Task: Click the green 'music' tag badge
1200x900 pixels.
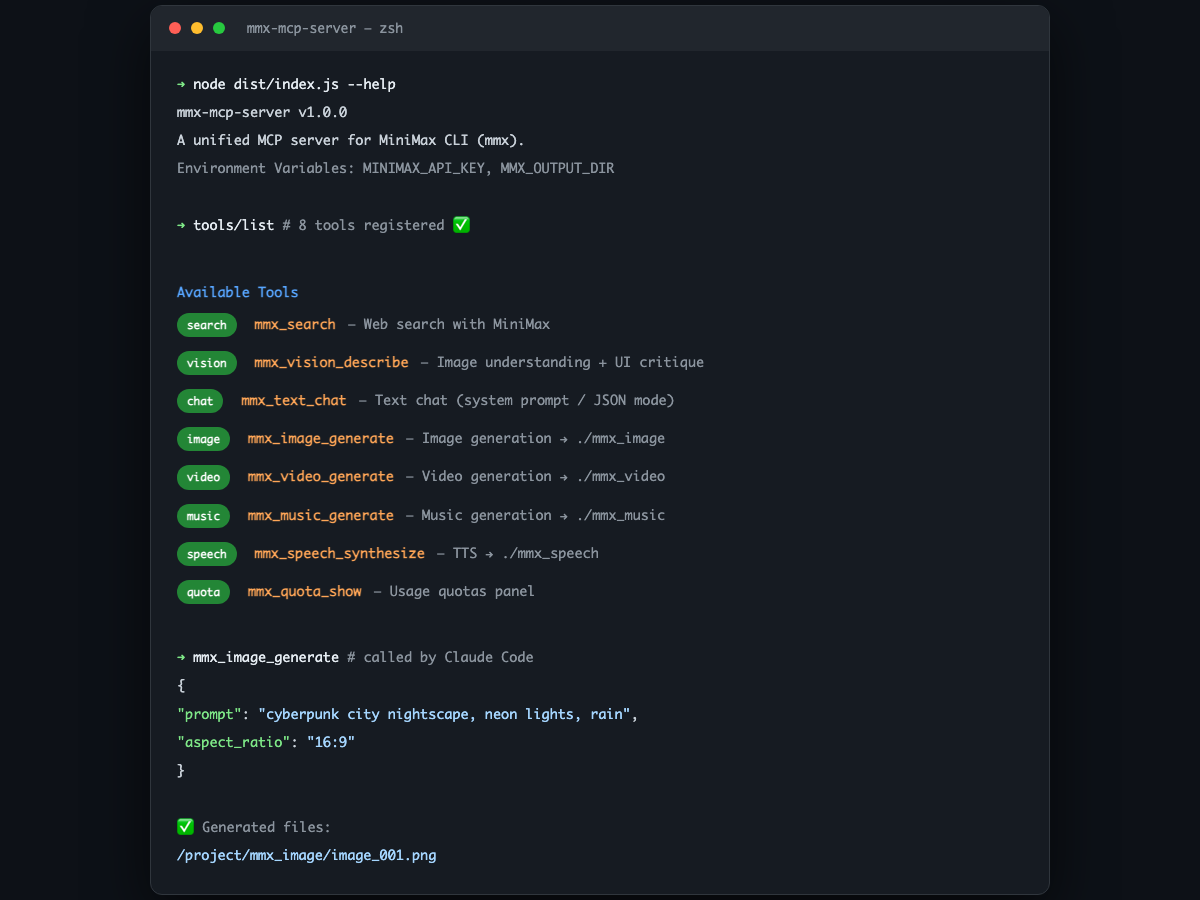Action: (x=203, y=516)
